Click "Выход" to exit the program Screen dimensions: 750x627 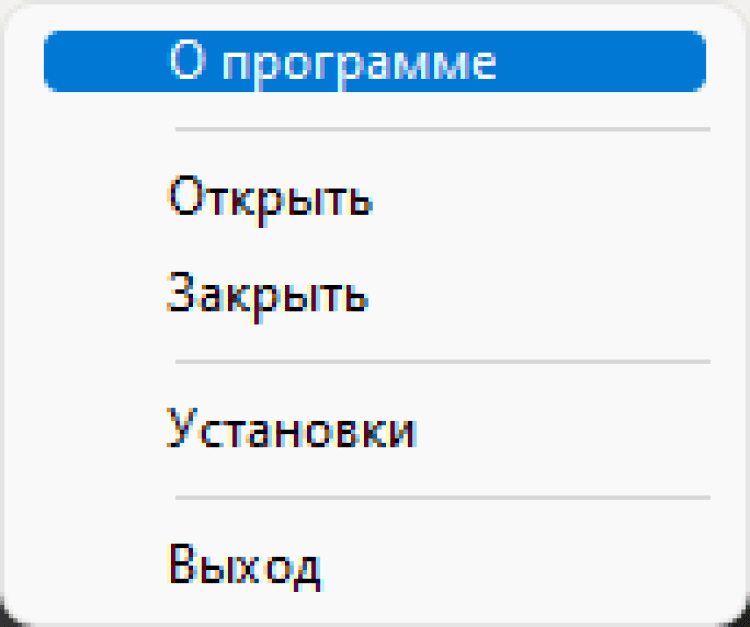click(x=245, y=566)
